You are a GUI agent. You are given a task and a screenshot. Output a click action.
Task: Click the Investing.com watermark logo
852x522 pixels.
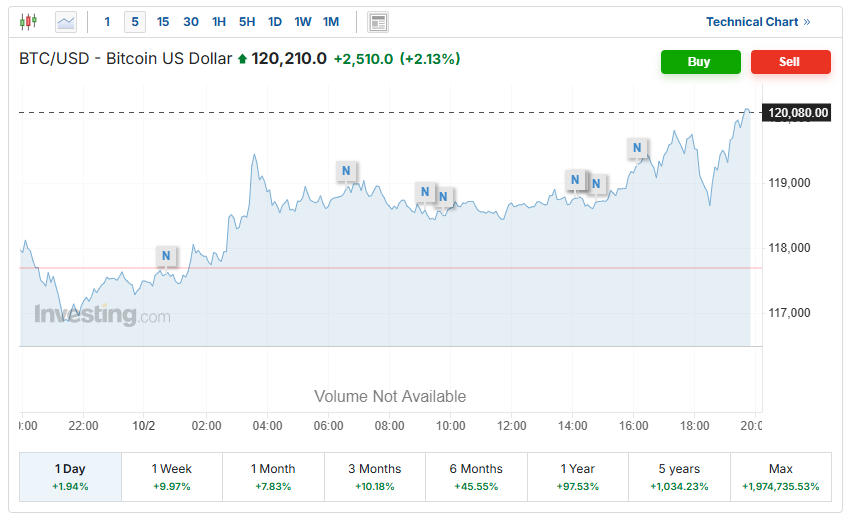point(102,315)
